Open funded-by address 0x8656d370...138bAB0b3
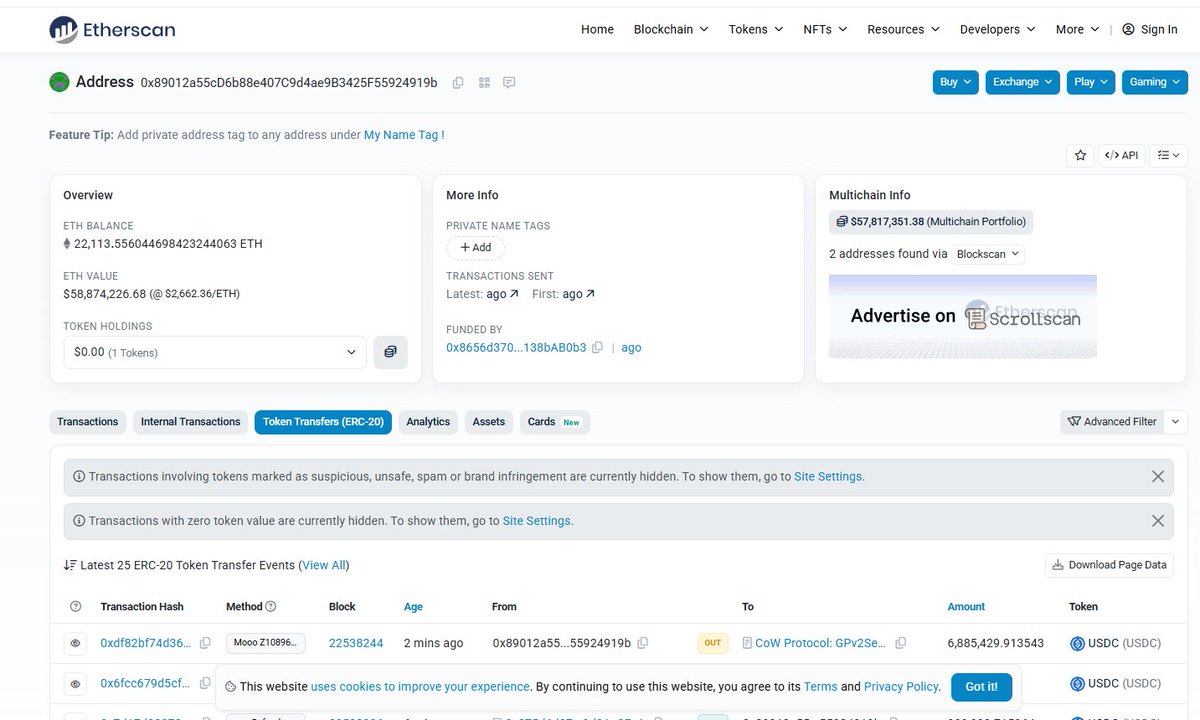Screen dimensions: 1200x720 (x=516, y=348)
